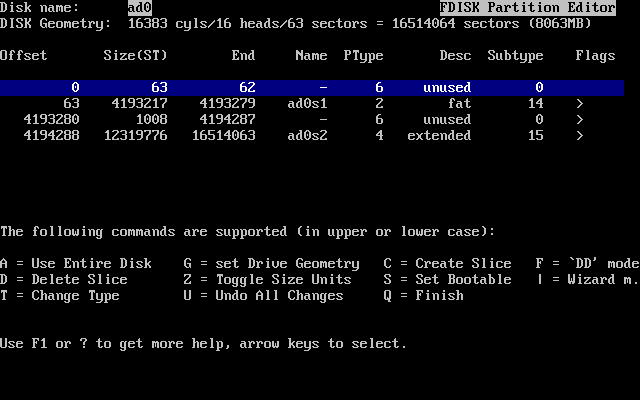Screen dimensions: 640x400
Task: Choose 'A = Use Entire Disk' command
Action: tap(76, 264)
